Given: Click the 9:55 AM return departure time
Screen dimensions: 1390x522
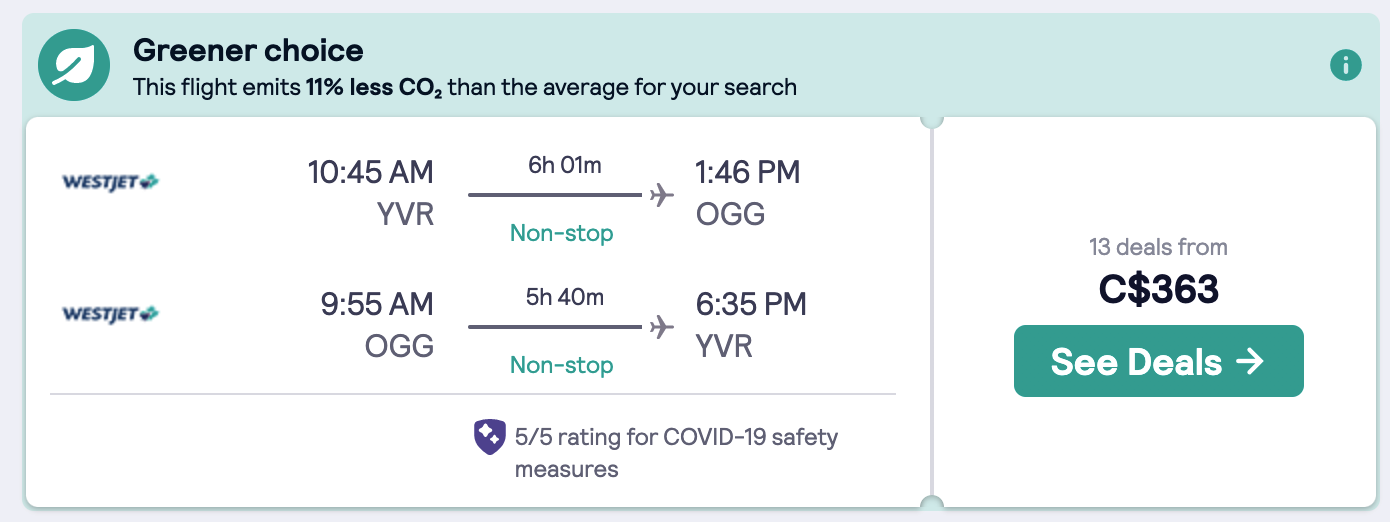Looking at the screenshot, I should [377, 304].
